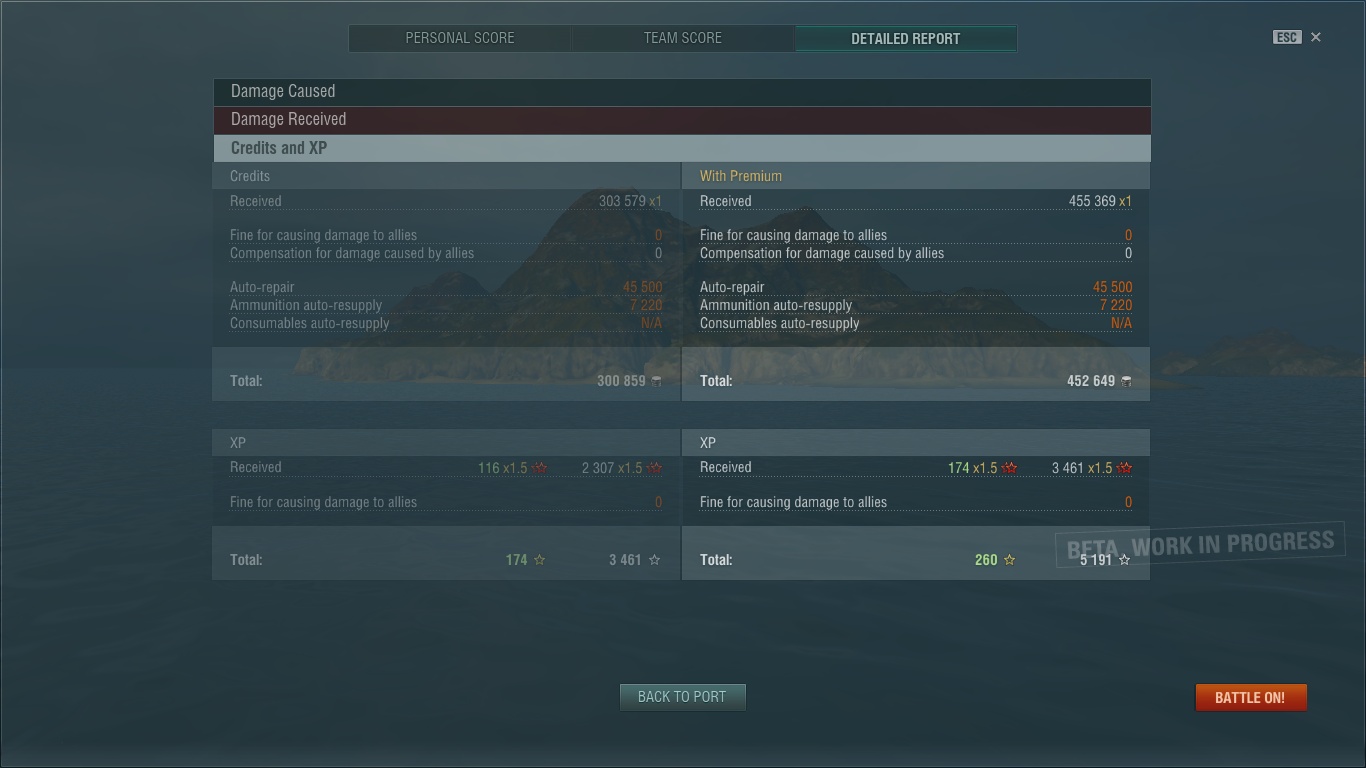Click the gold star beside 174 XP total
1366x768 pixels.
tap(540, 560)
